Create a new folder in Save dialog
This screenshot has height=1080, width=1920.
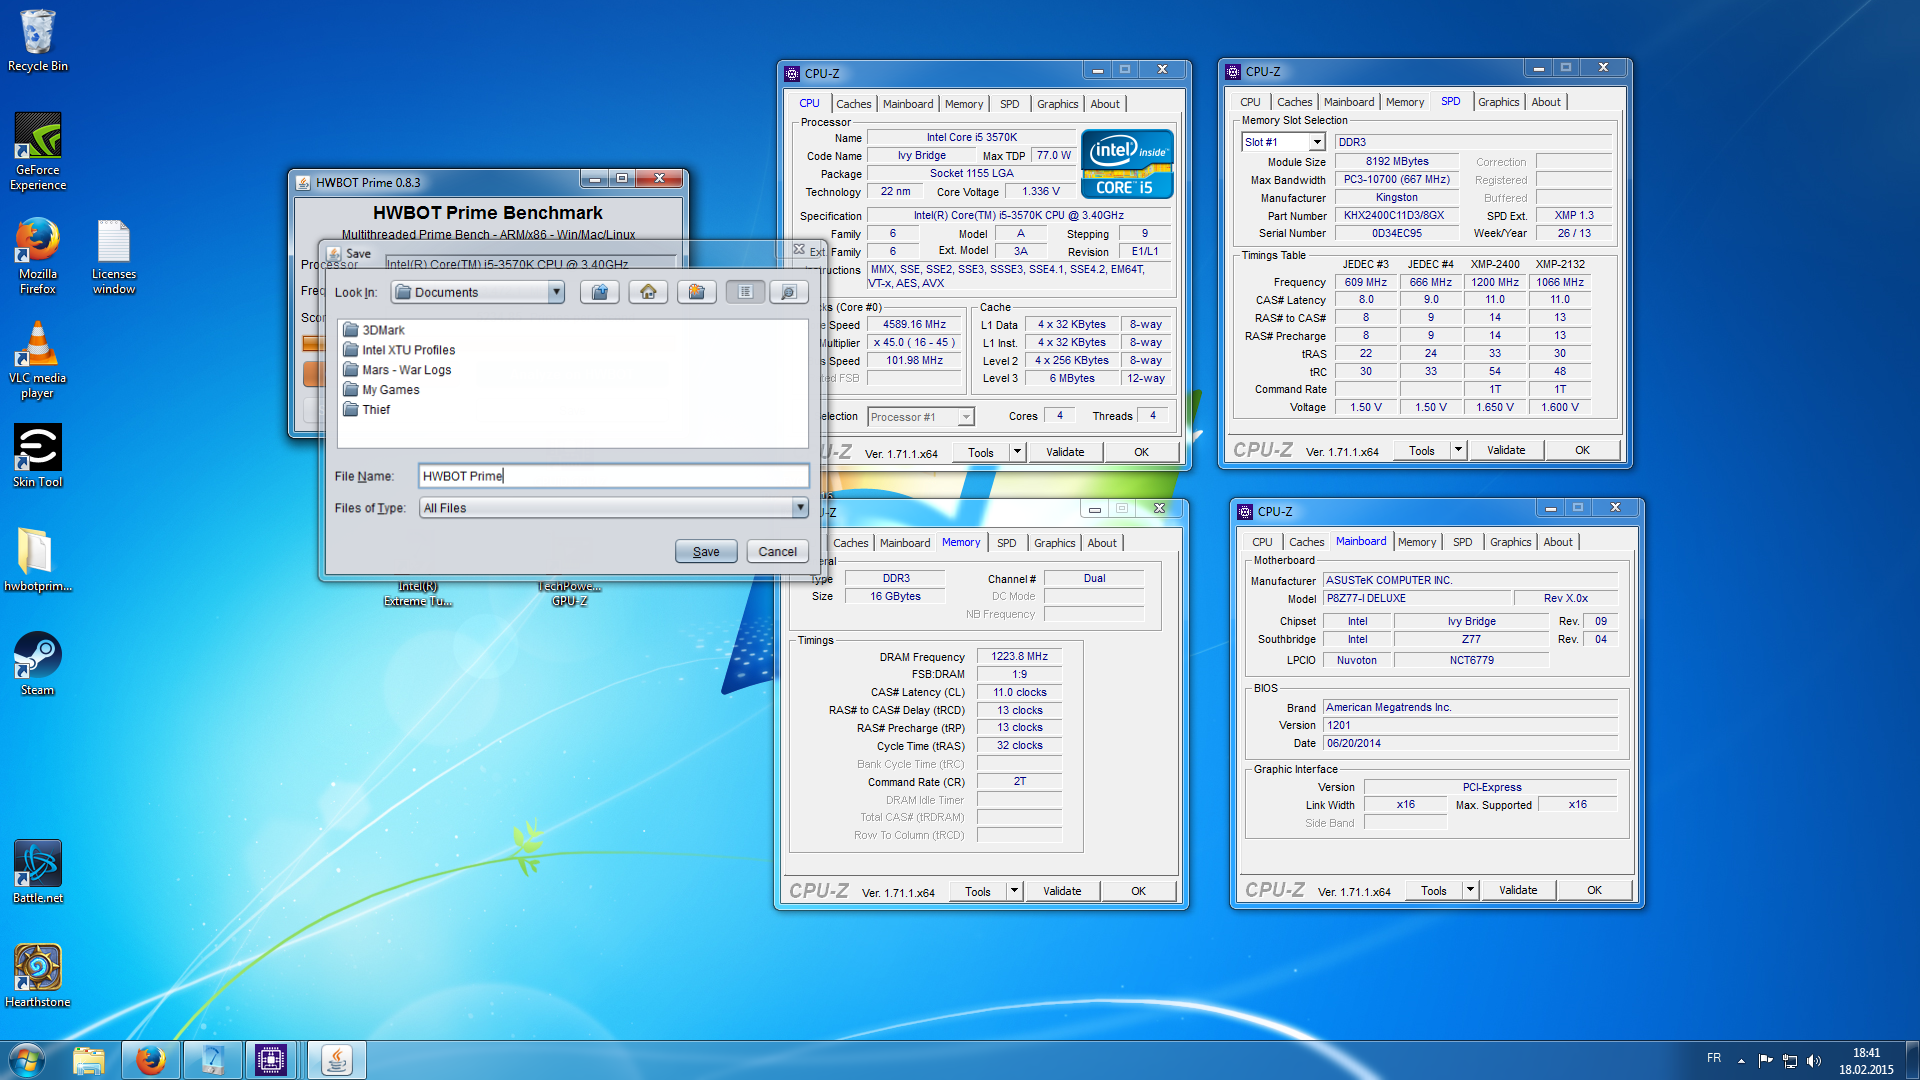697,292
